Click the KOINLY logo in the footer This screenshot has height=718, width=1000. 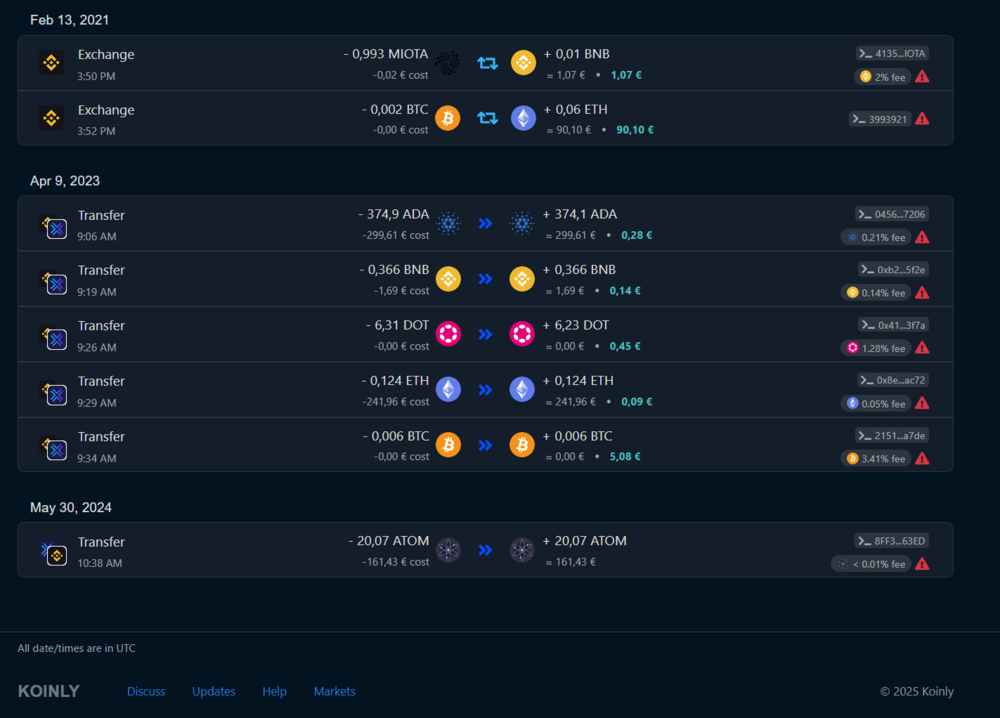pos(48,691)
